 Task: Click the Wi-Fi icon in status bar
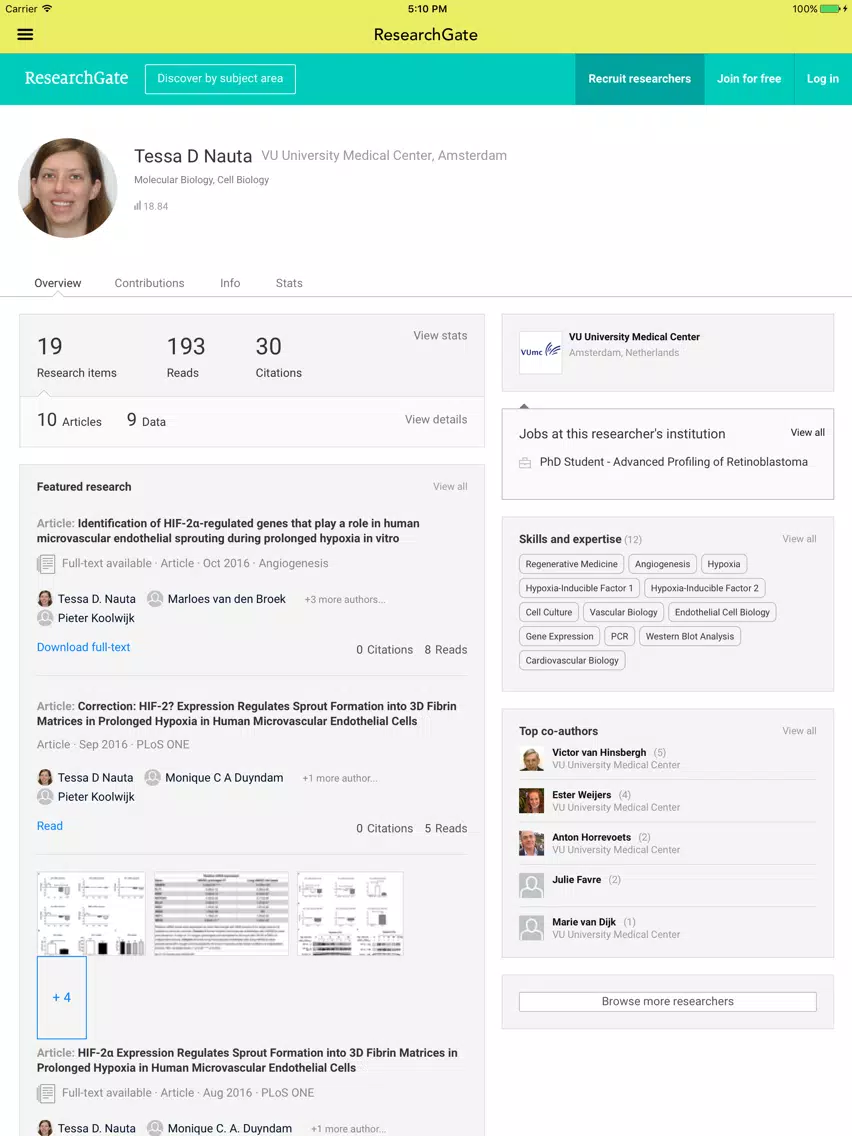(47, 9)
